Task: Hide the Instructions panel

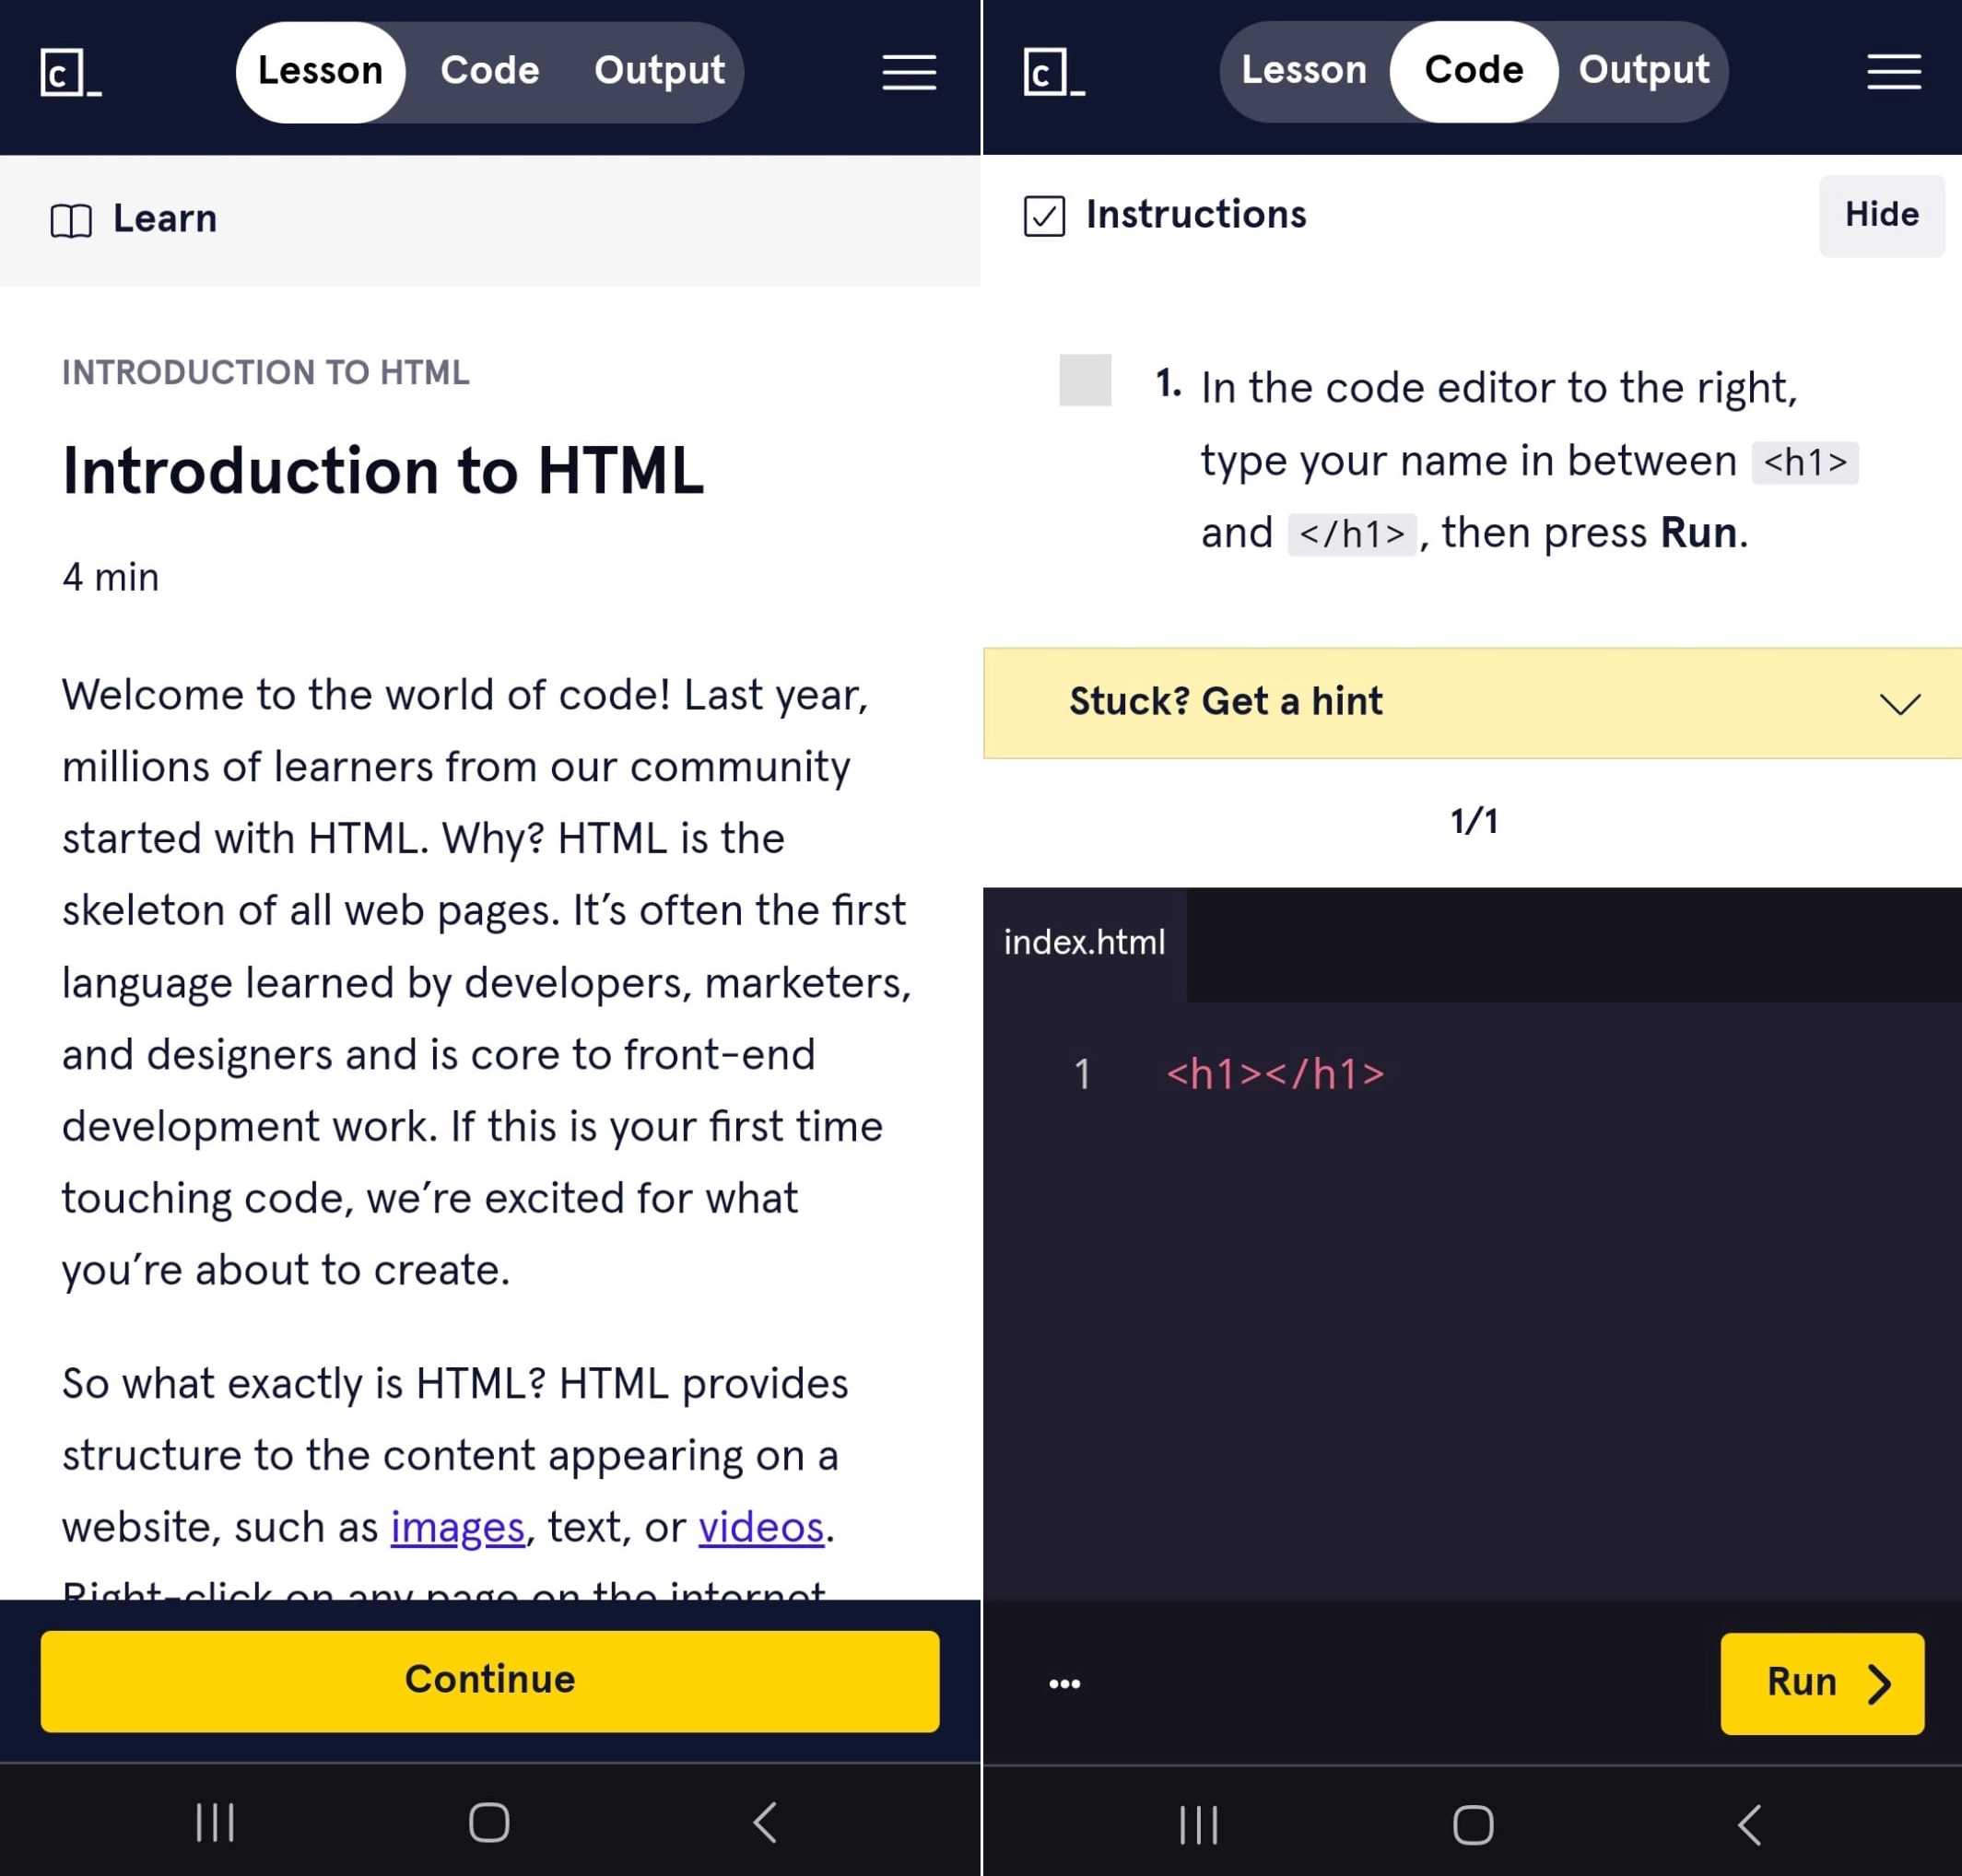Action: point(1881,215)
